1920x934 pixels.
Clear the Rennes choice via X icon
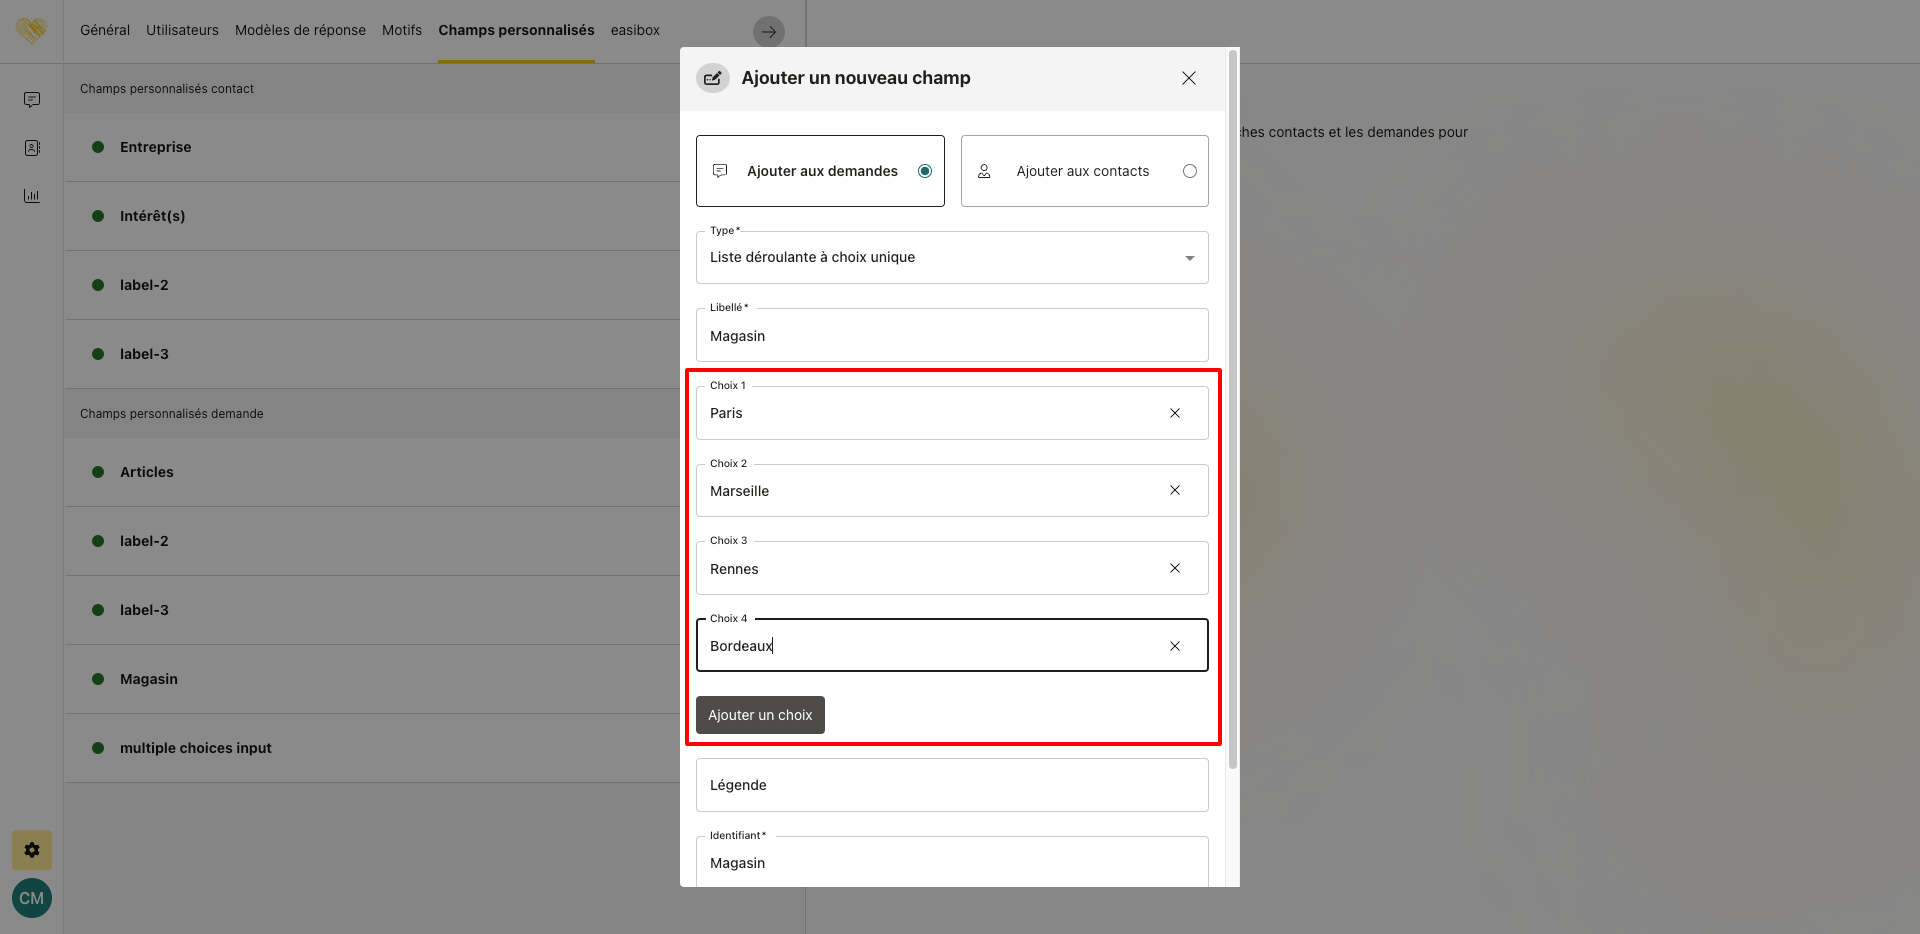pyautogui.click(x=1175, y=568)
